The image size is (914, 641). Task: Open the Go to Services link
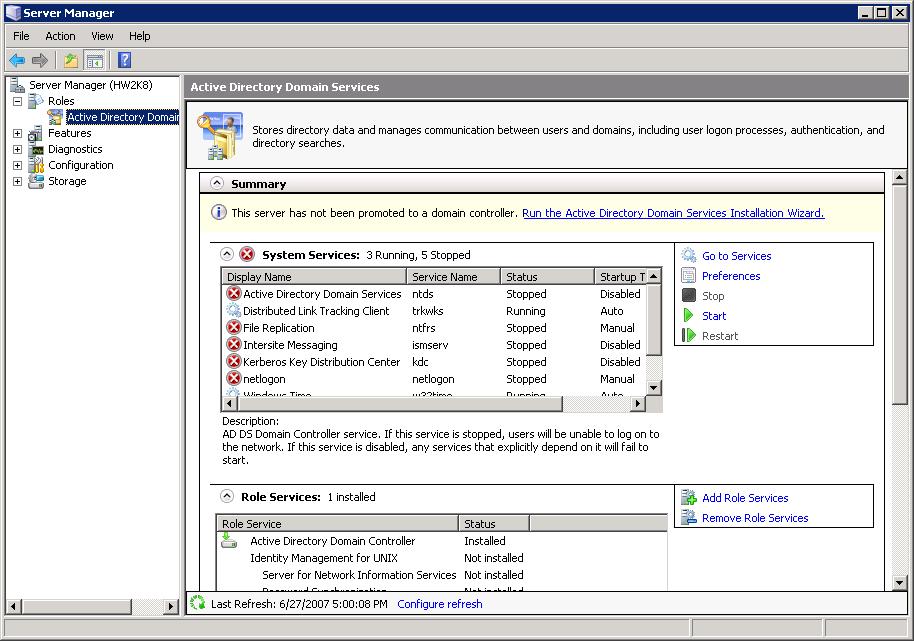click(736, 256)
